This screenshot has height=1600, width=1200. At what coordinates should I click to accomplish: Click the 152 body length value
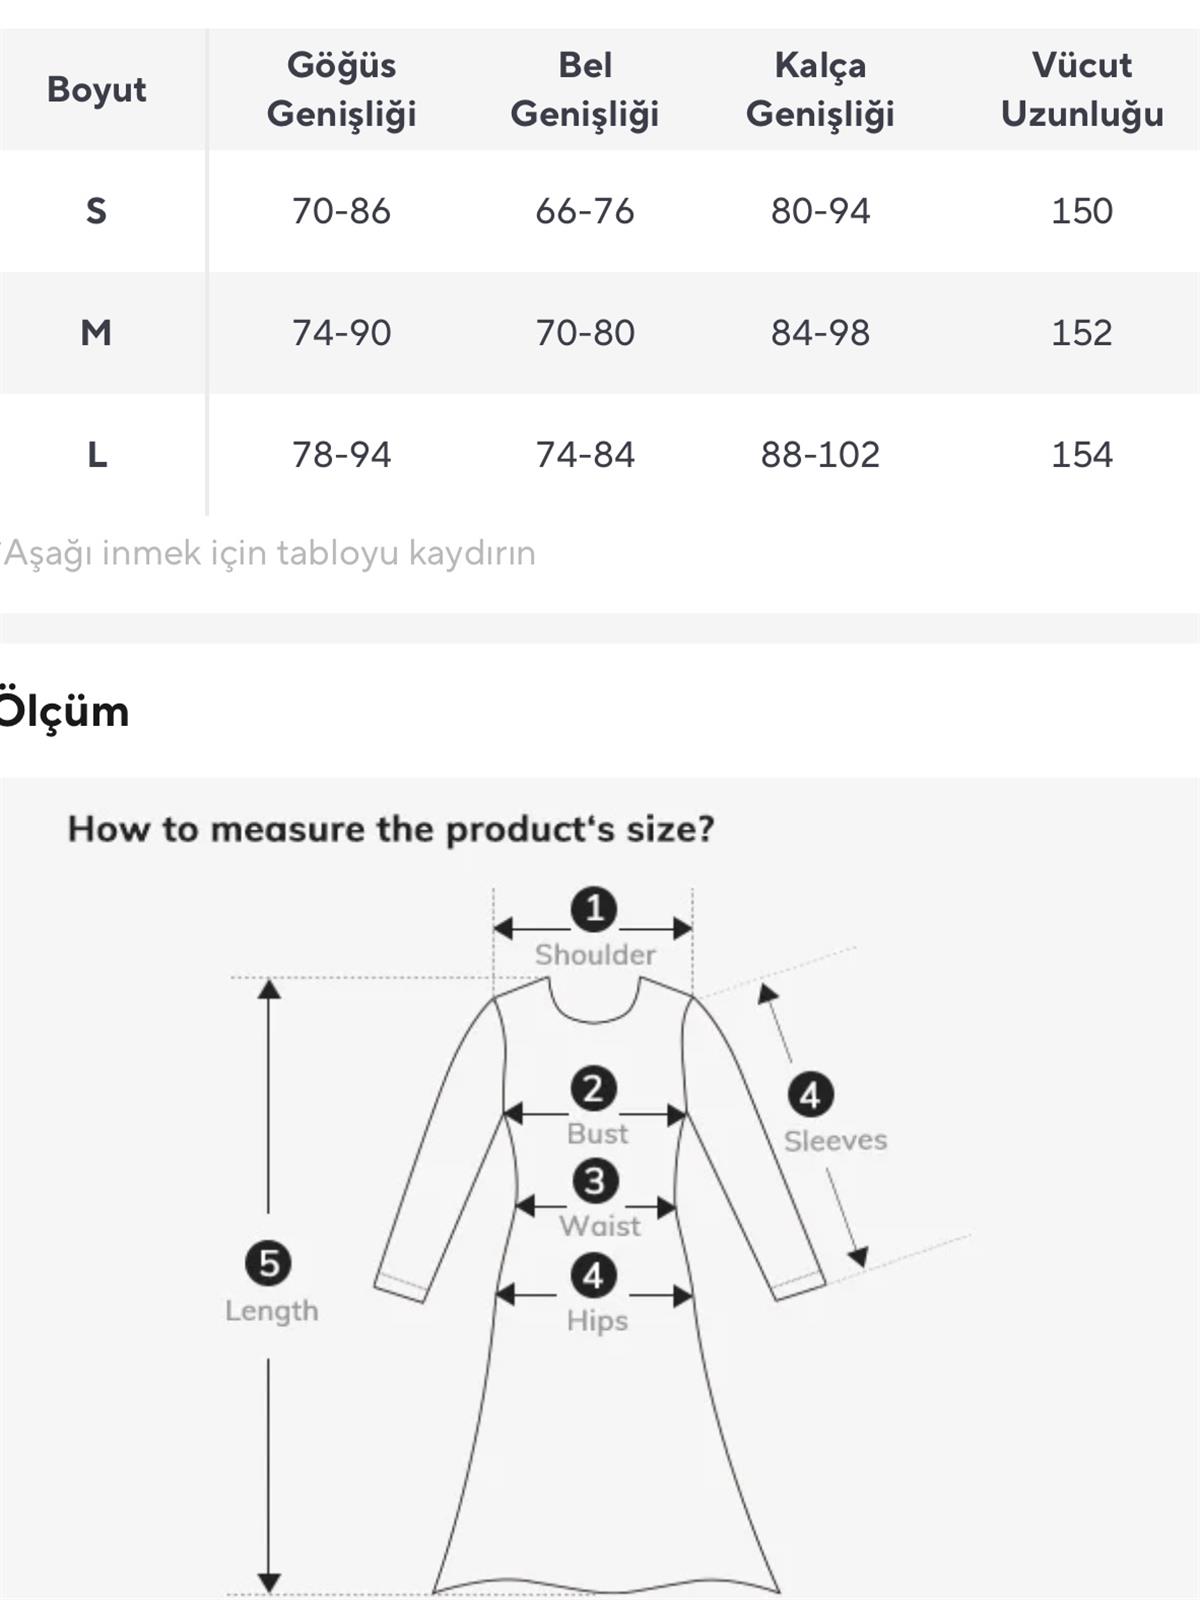coord(1082,333)
